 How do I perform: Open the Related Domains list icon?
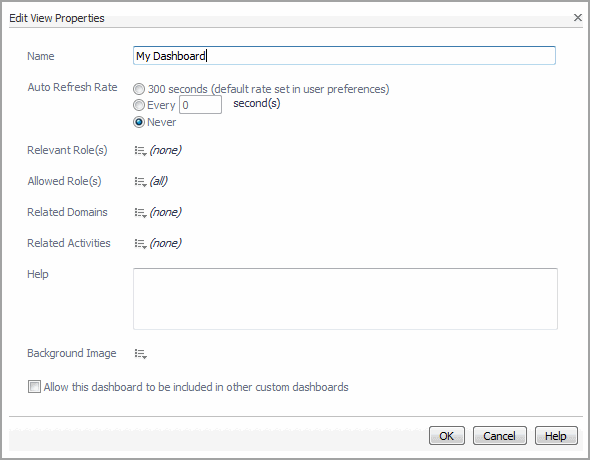[x=140, y=213]
